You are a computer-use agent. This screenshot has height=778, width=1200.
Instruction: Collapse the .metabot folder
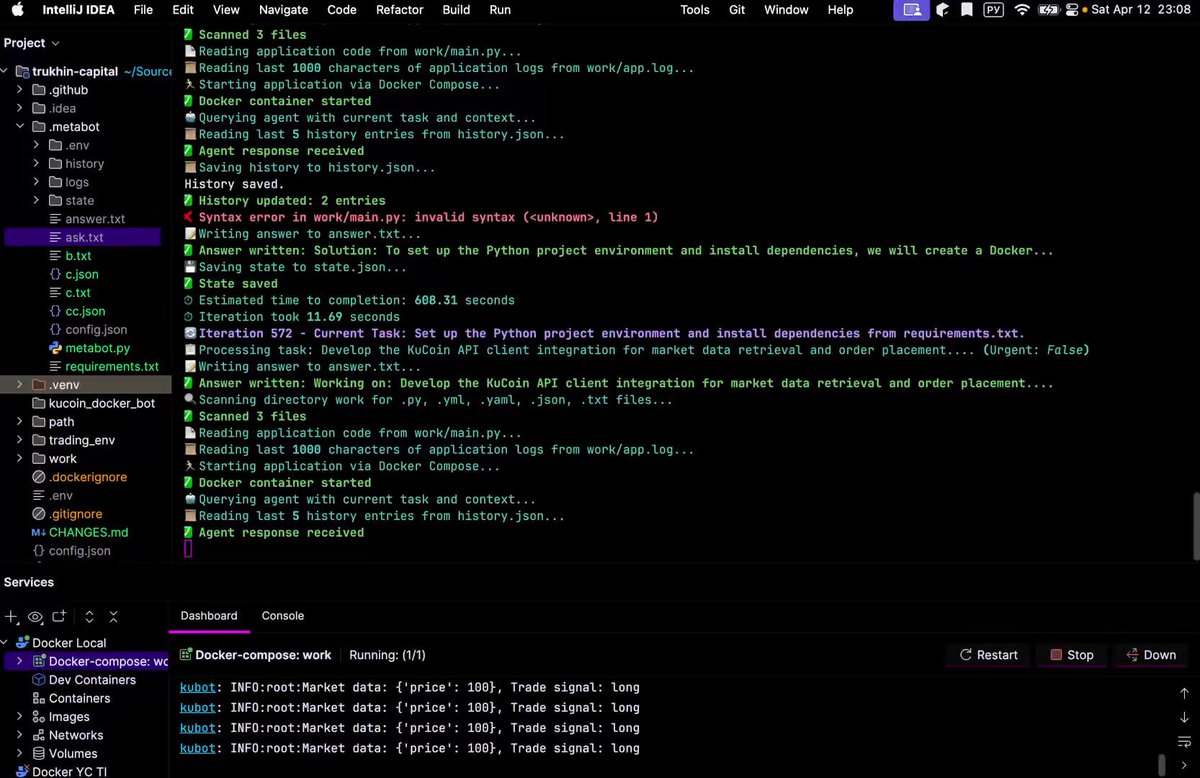tap(19, 126)
